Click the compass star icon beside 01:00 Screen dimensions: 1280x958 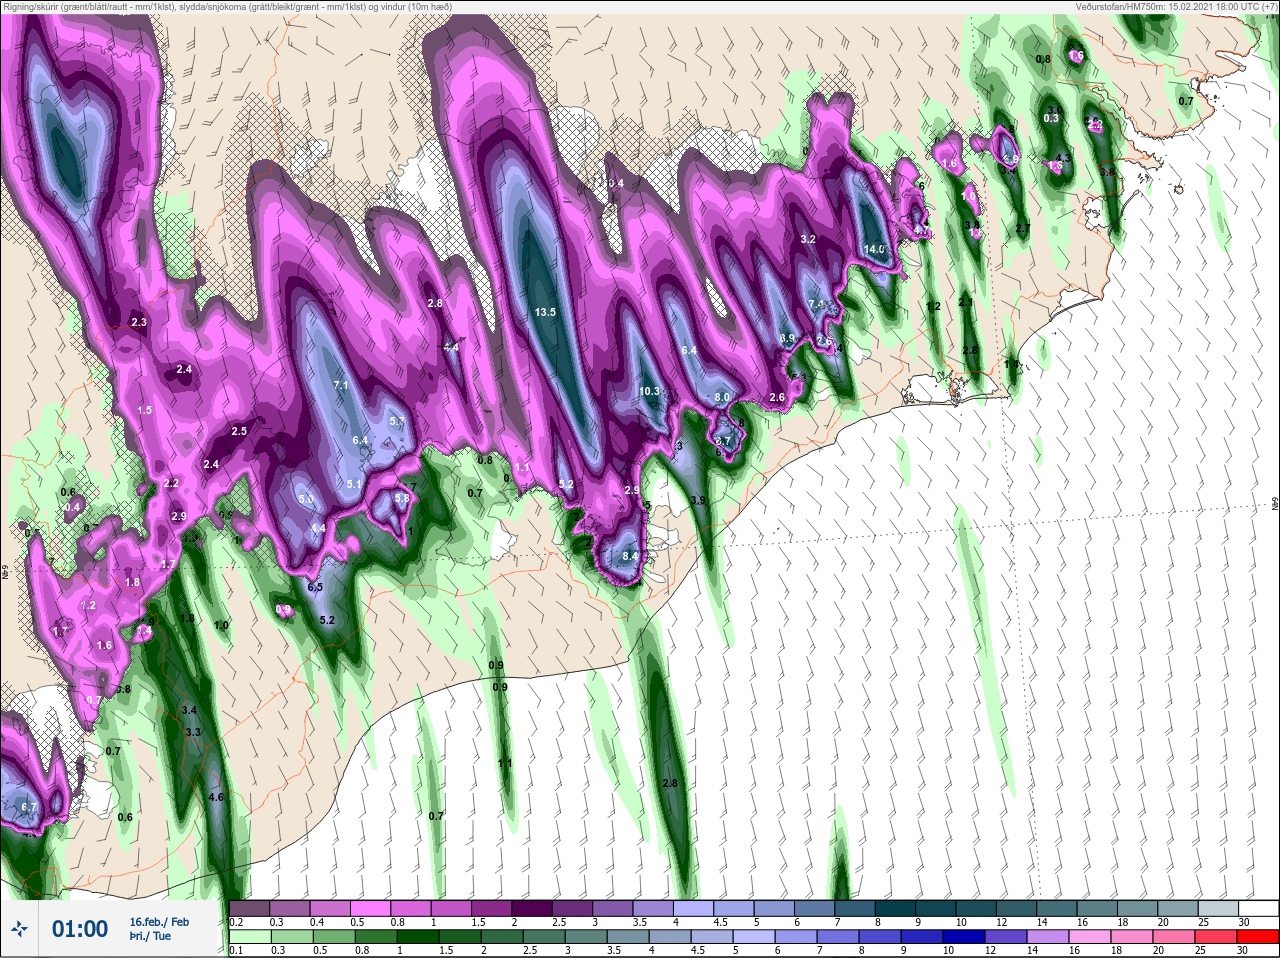click(21, 929)
